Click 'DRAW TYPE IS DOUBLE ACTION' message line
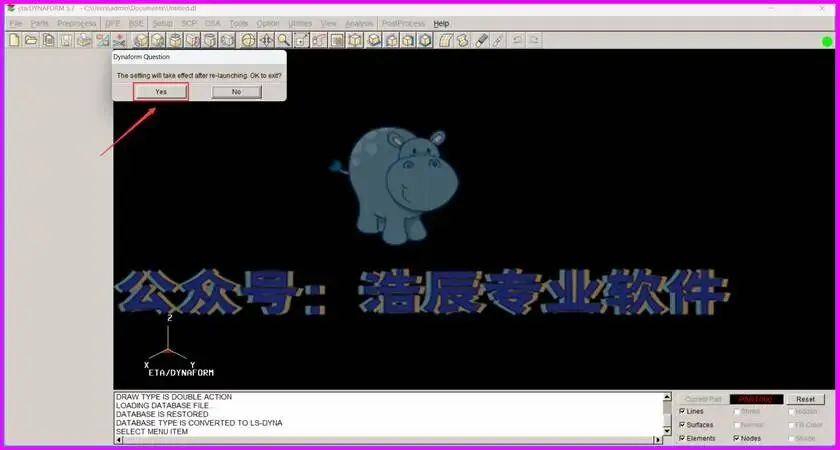This screenshot has width=840, height=450. point(174,397)
